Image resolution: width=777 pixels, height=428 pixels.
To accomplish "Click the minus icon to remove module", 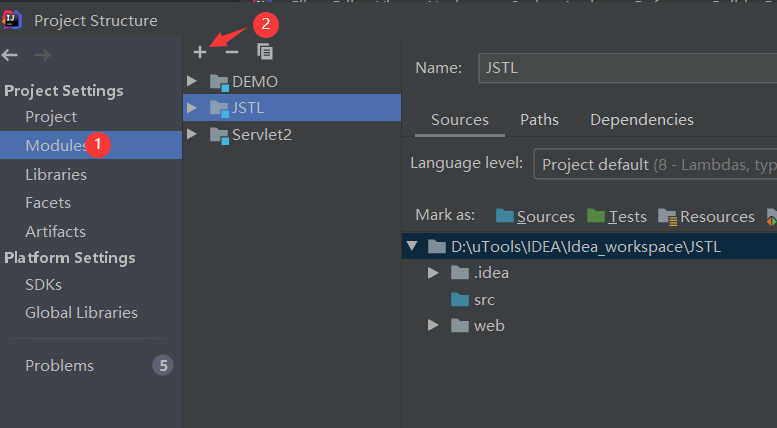I will [232, 52].
